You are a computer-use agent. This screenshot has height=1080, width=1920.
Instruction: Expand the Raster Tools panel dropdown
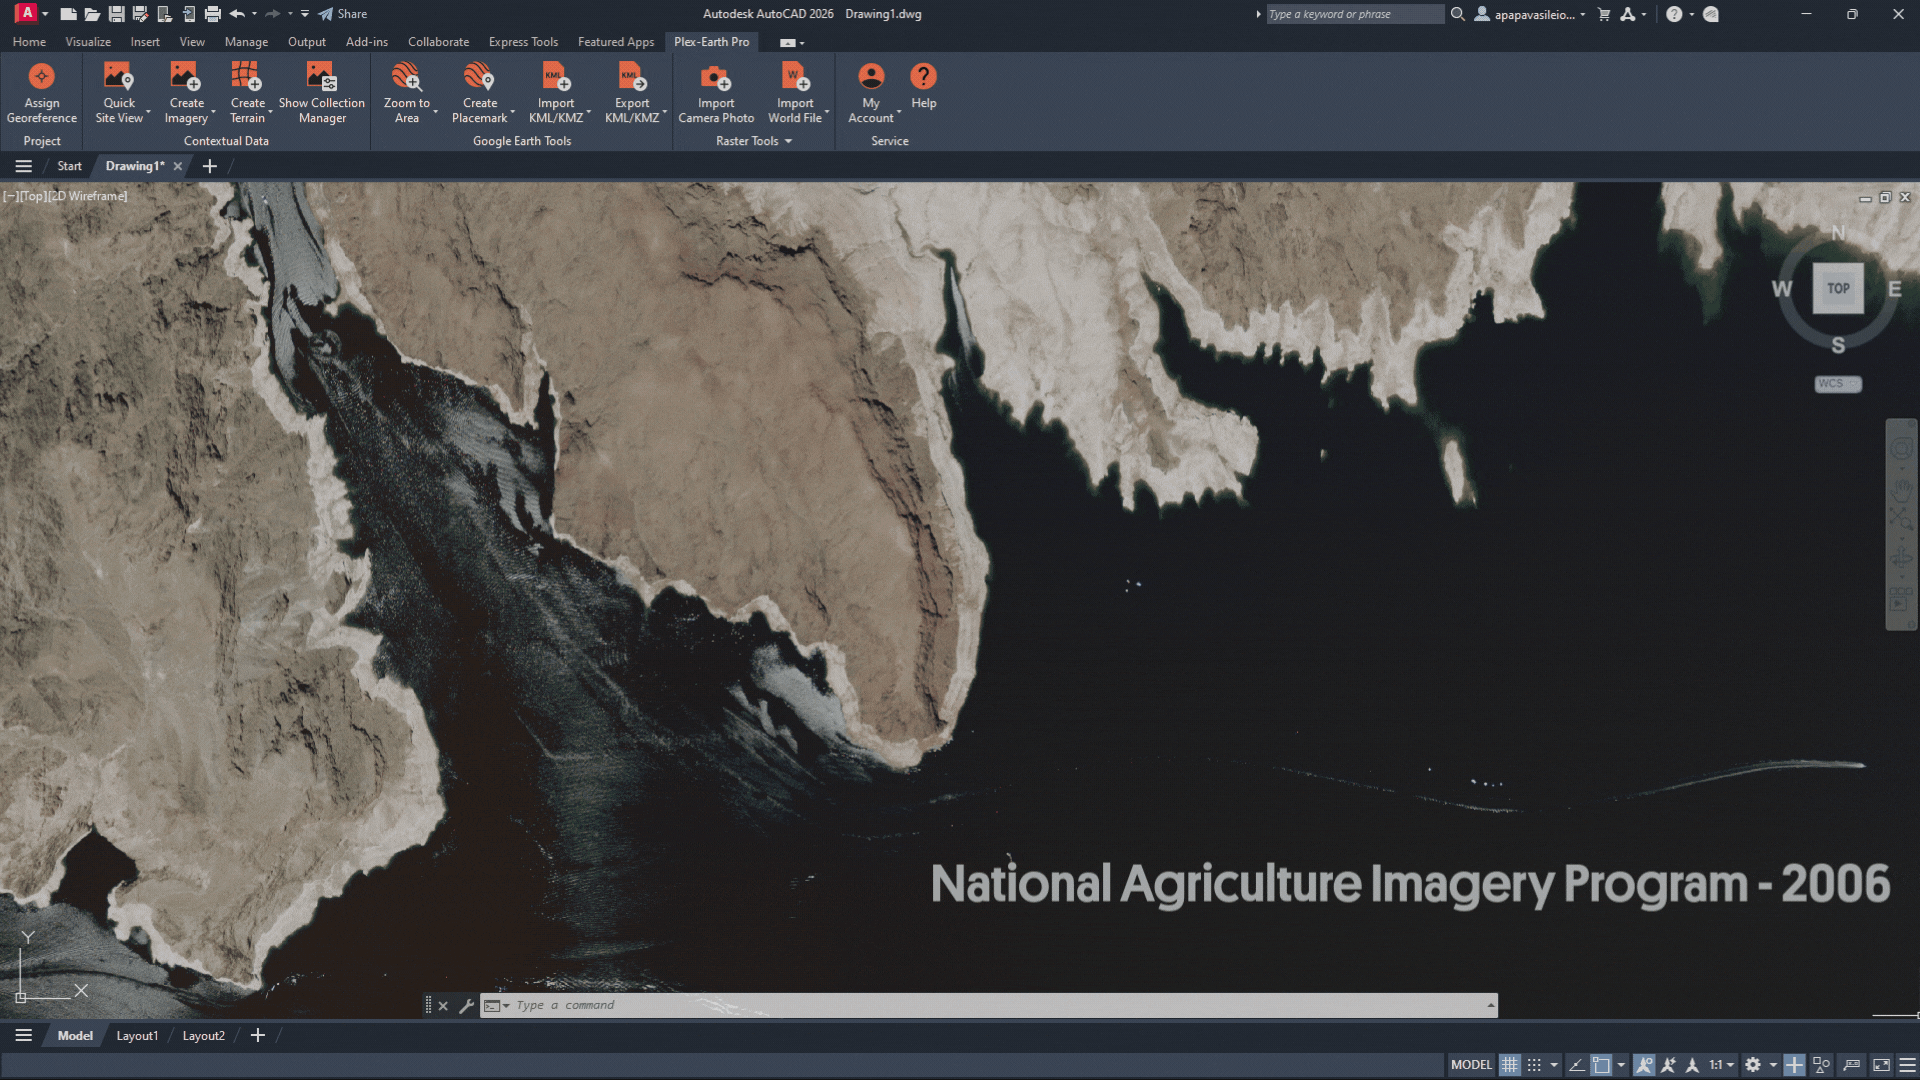(x=788, y=141)
